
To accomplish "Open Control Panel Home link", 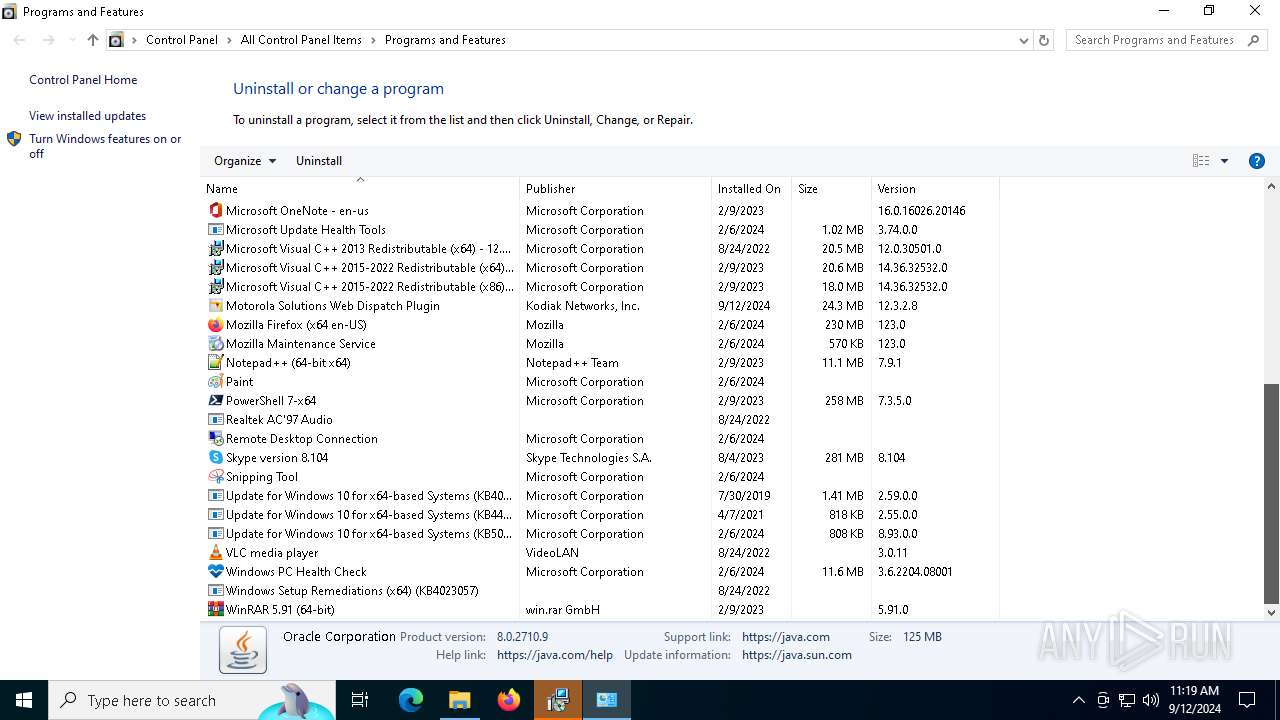I will coord(83,80).
